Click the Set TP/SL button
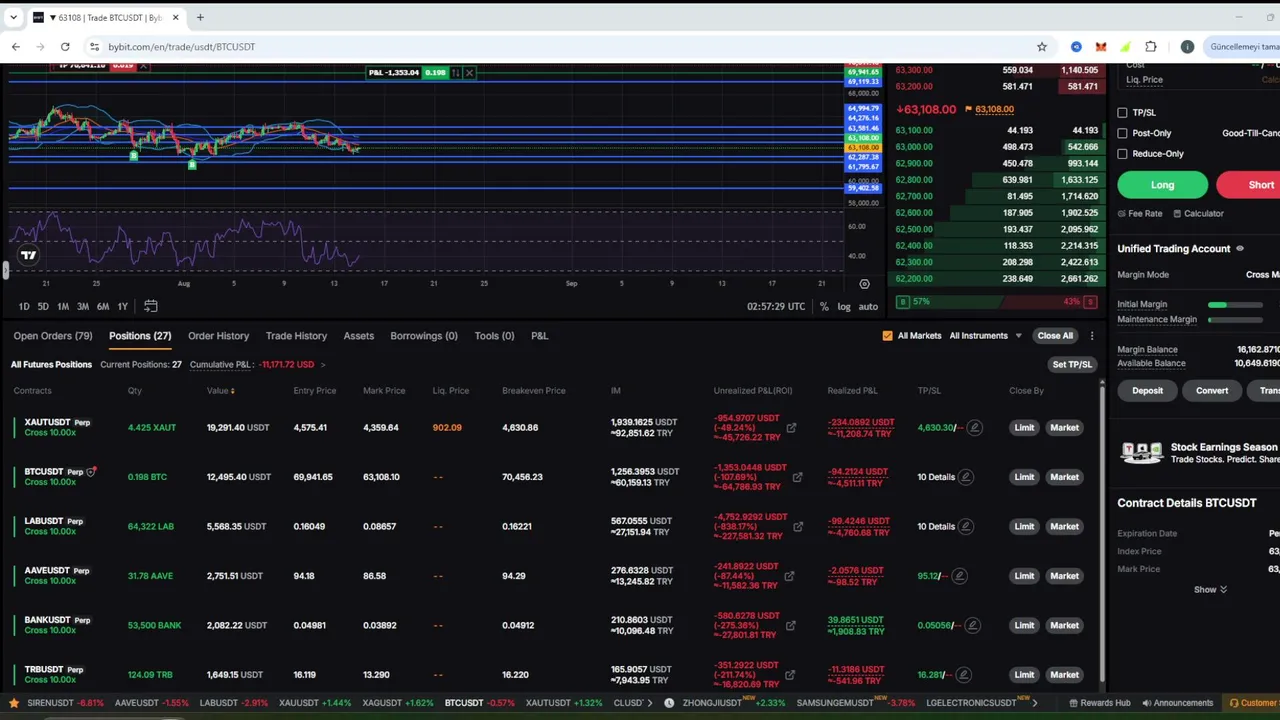 pyautogui.click(x=1072, y=365)
